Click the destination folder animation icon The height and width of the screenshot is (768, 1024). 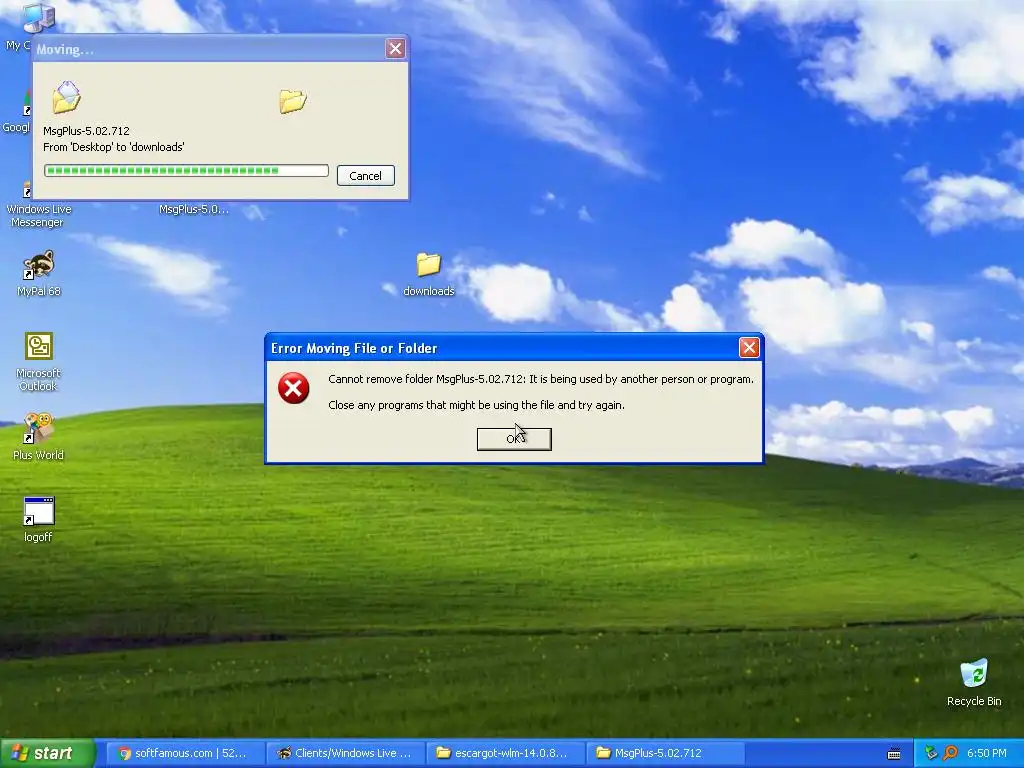click(293, 101)
